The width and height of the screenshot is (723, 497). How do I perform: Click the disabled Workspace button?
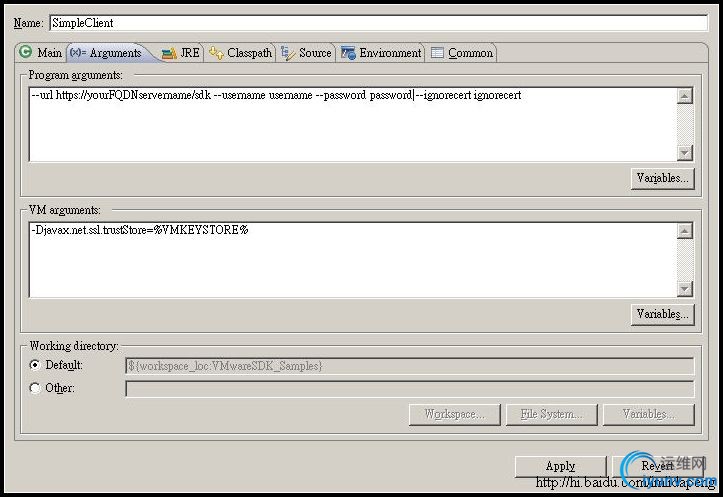click(454, 414)
